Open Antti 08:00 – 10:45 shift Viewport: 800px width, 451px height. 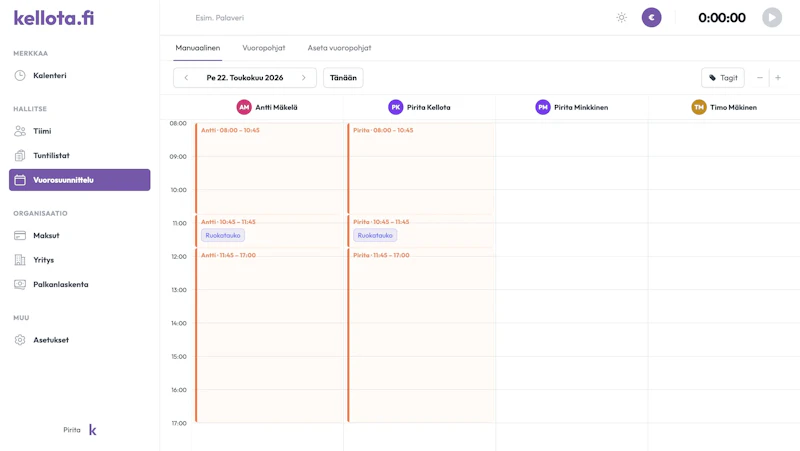[x=269, y=168]
